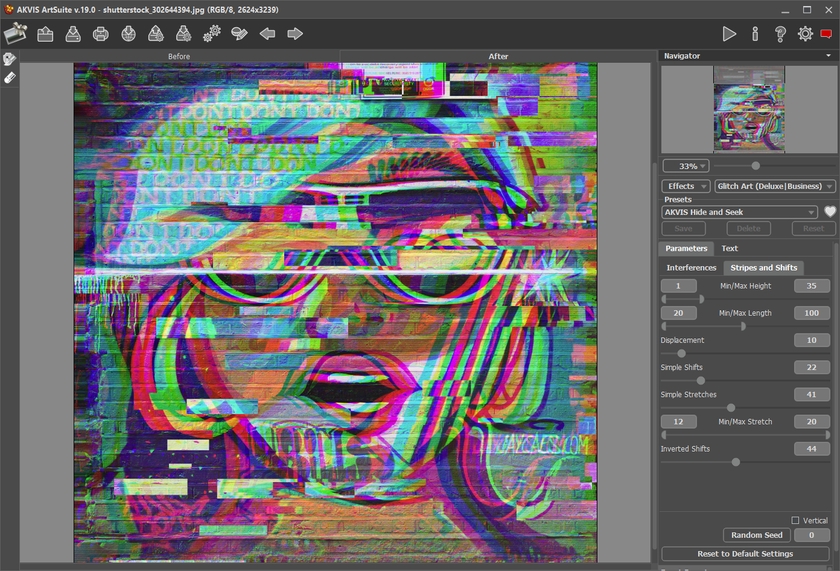Image resolution: width=840 pixels, height=571 pixels.
Task: Open the 33% zoom level dropdown
Action: [x=686, y=166]
